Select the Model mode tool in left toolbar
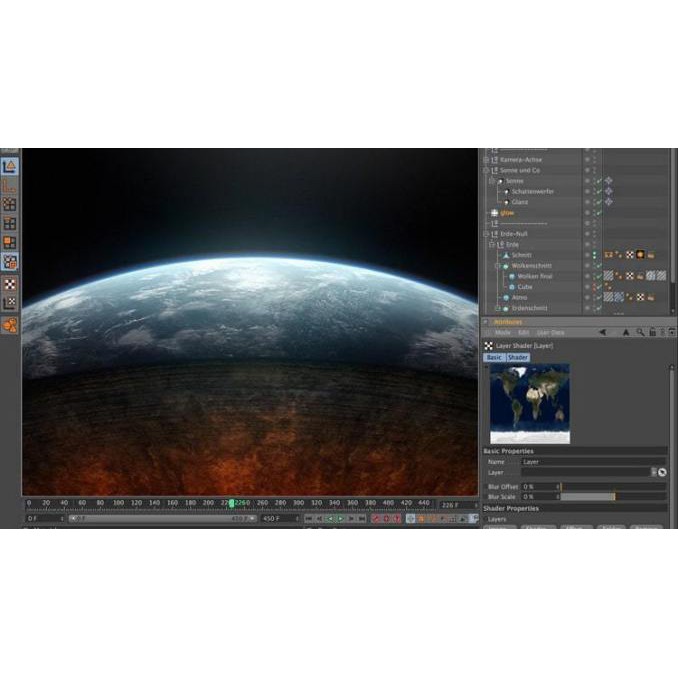 pos(10,166)
